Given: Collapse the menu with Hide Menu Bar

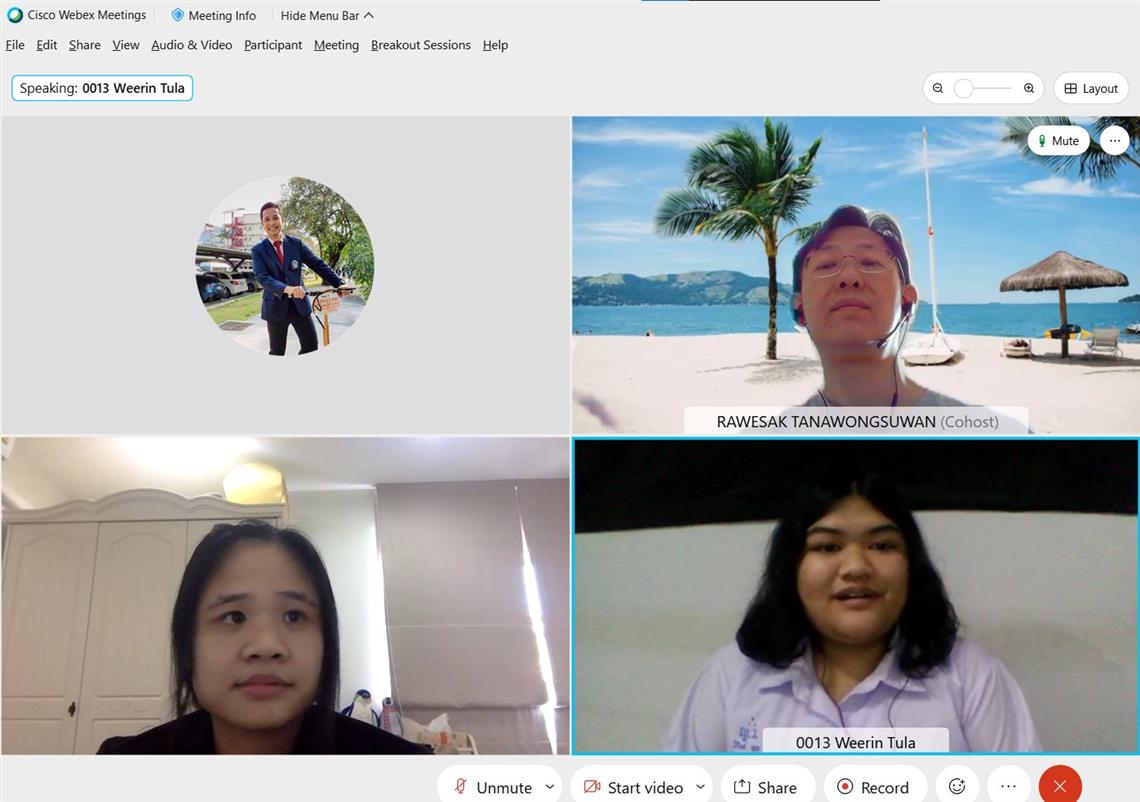Looking at the screenshot, I should (327, 15).
